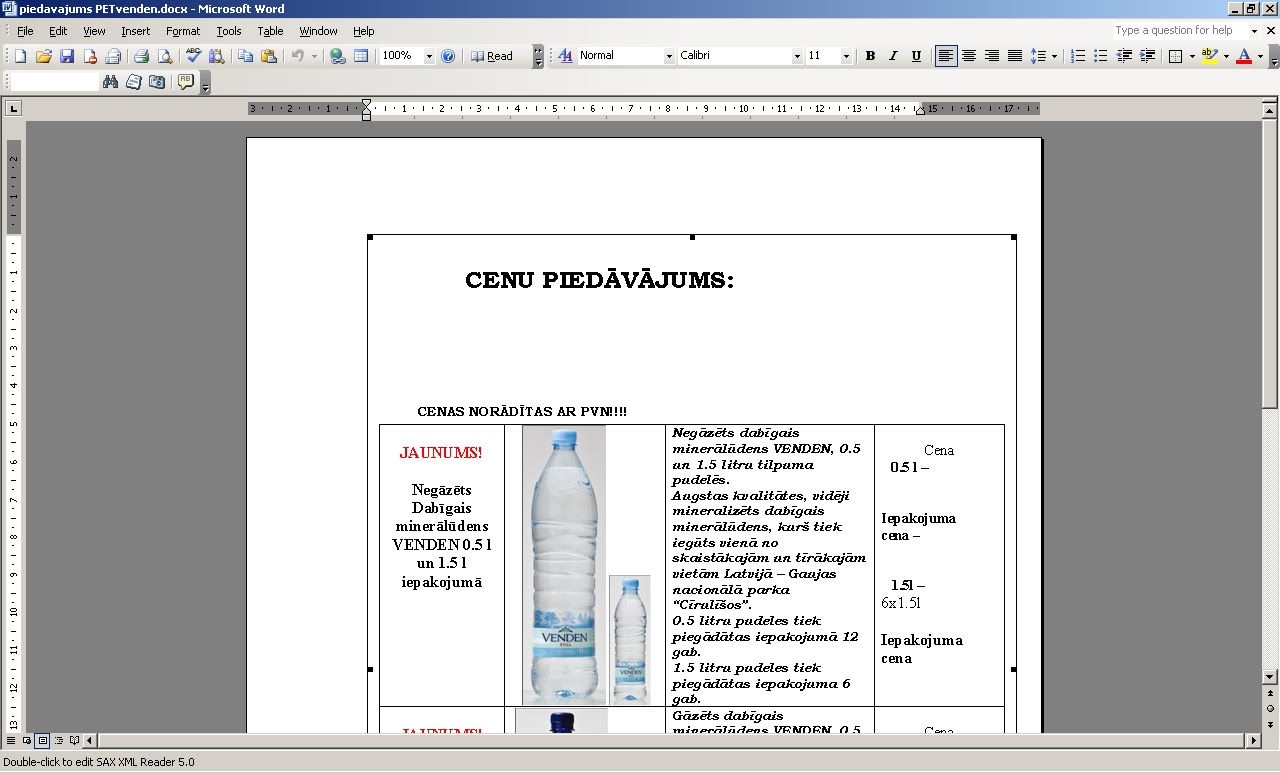Expand the highlight color dropdown arrow

pos(1226,56)
